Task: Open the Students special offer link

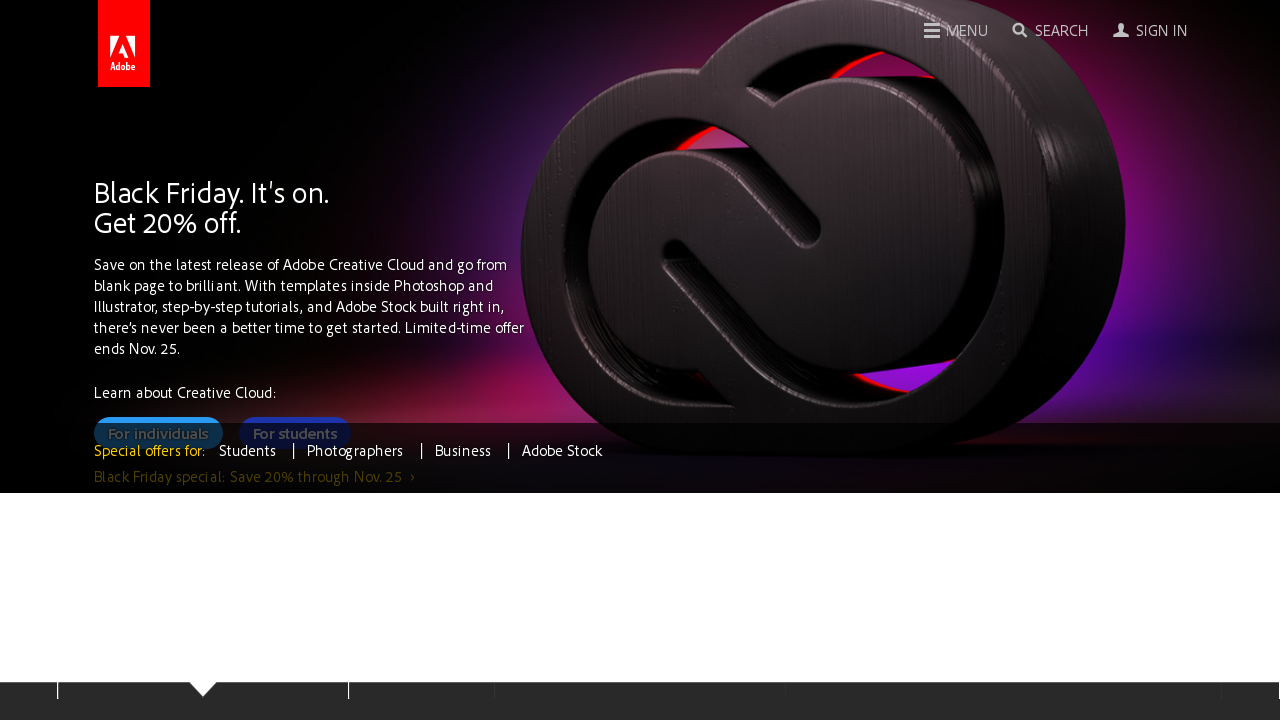Action: [x=247, y=451]
